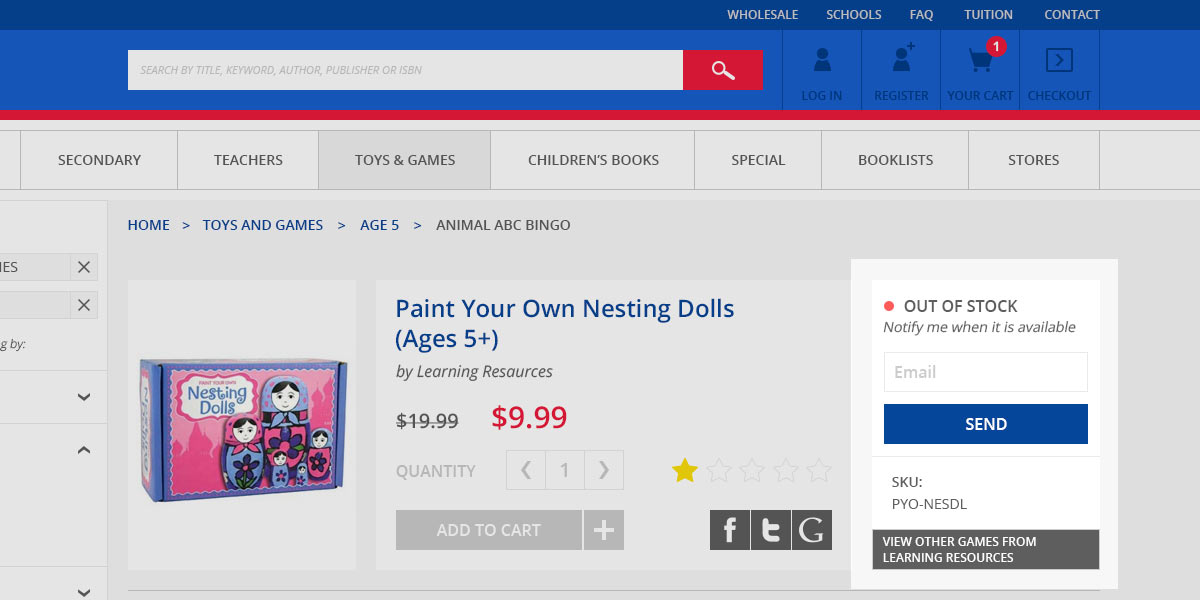Rate product with the fifth star

819,470
